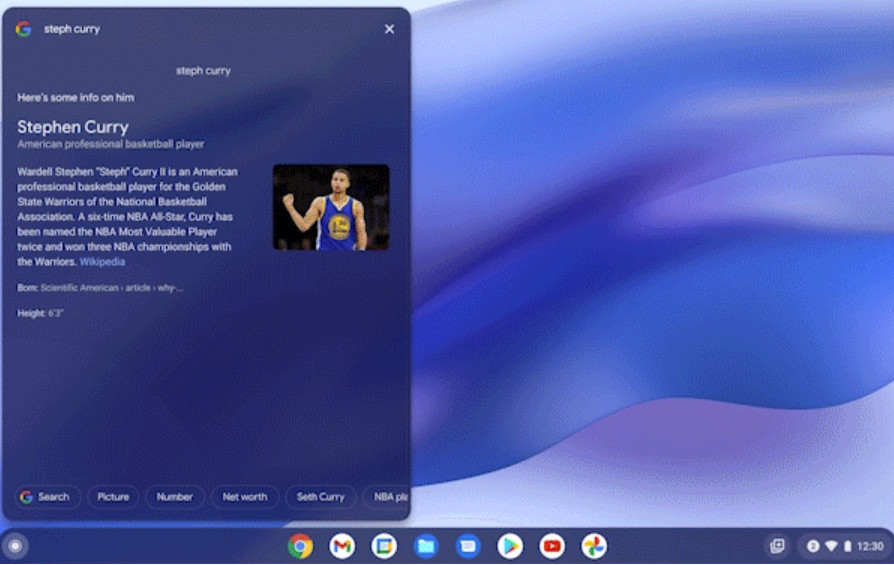The image size is (894, 565).
Task: Open YouTube from the shelf
Action: pyautogui.click(x=552, y=546)
